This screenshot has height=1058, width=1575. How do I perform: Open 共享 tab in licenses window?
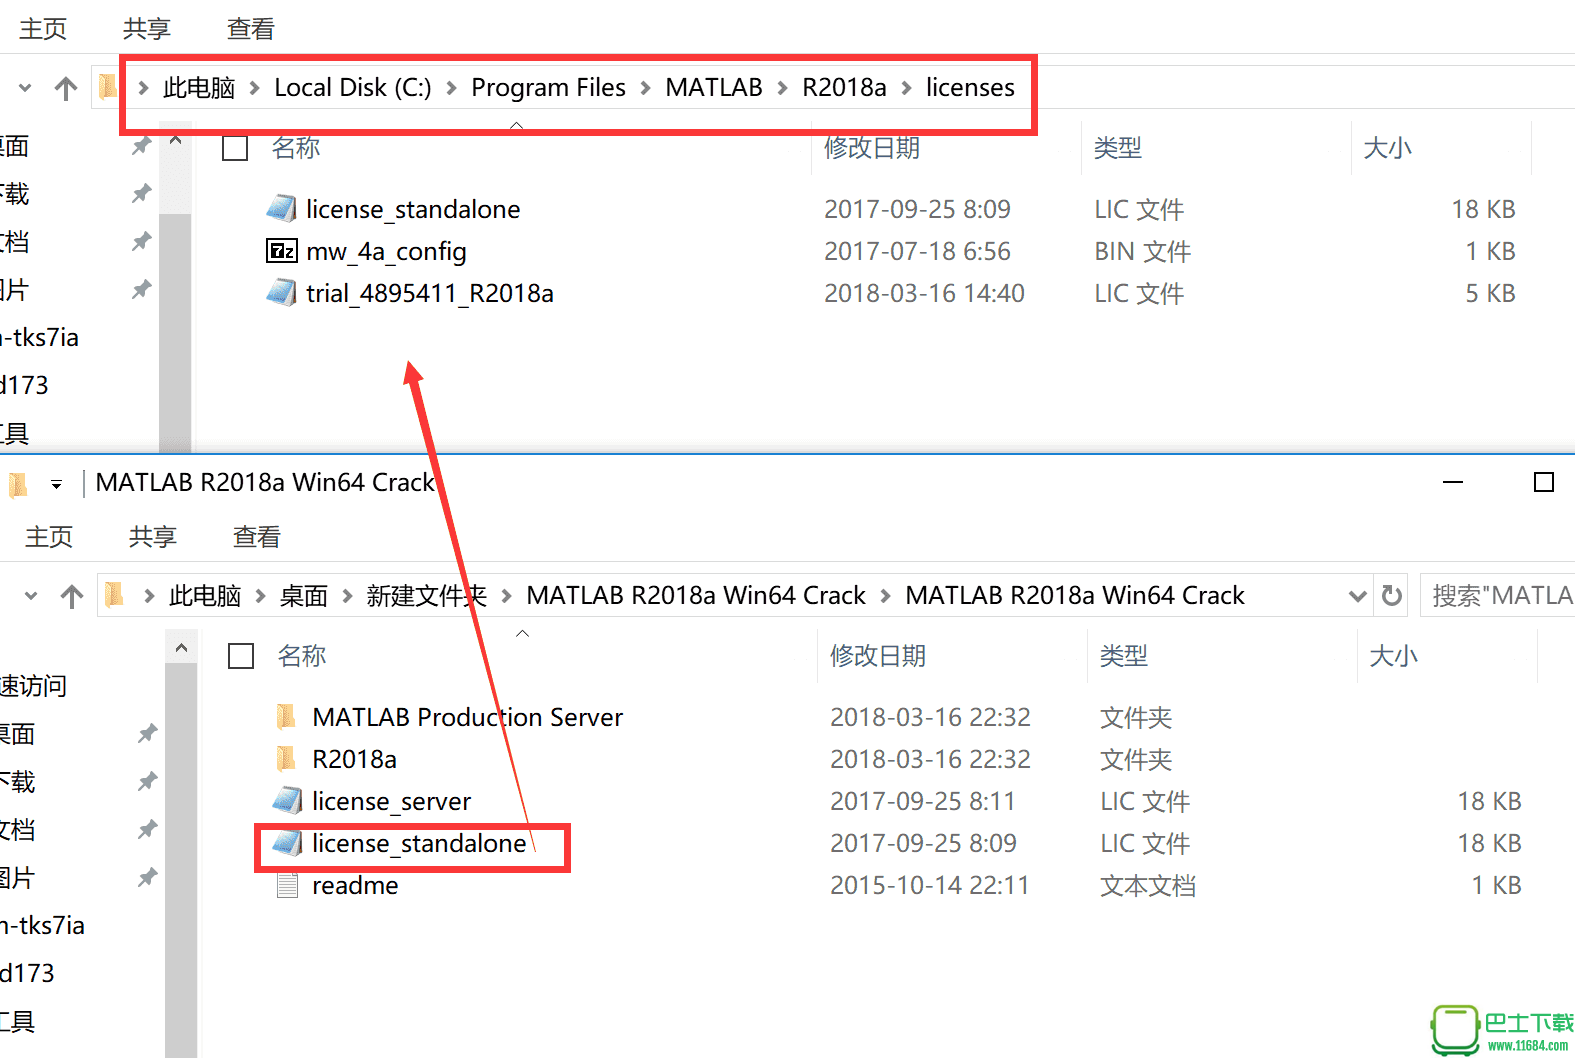pos(147,29)
